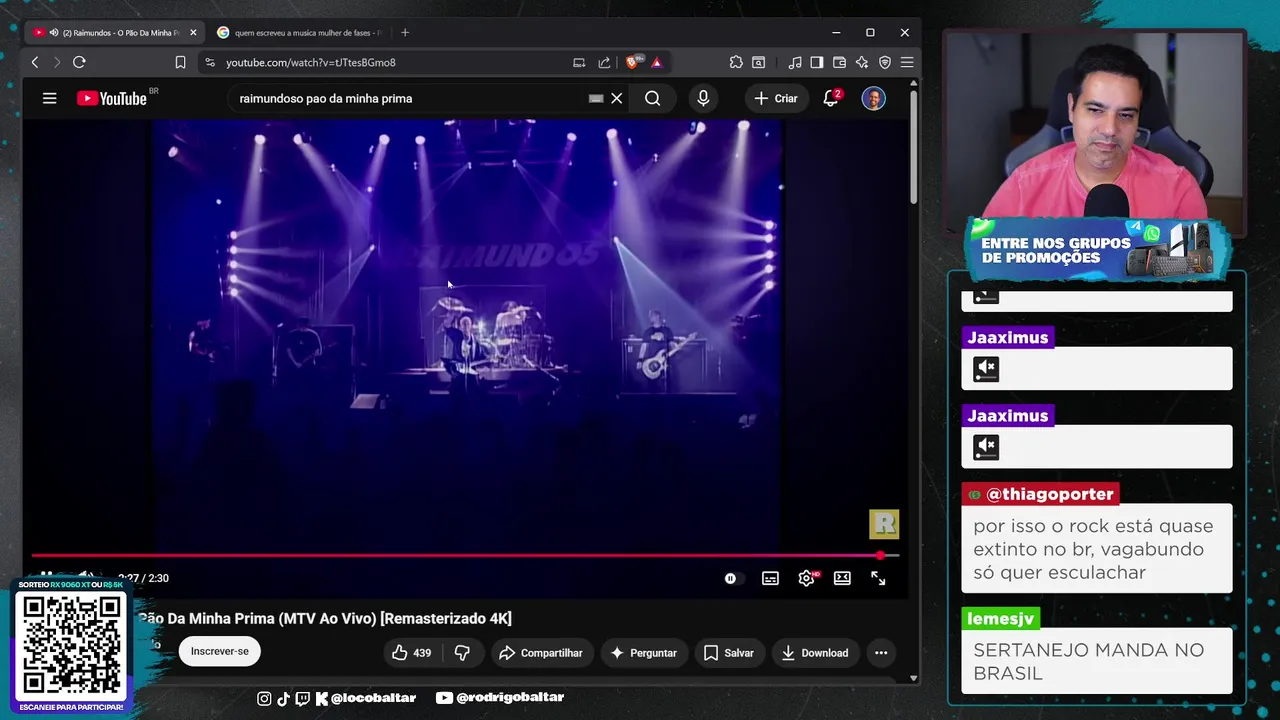Open the browser extensions puzzle icon
This screenshot has height=720, width=1280.
click(736, 62)
